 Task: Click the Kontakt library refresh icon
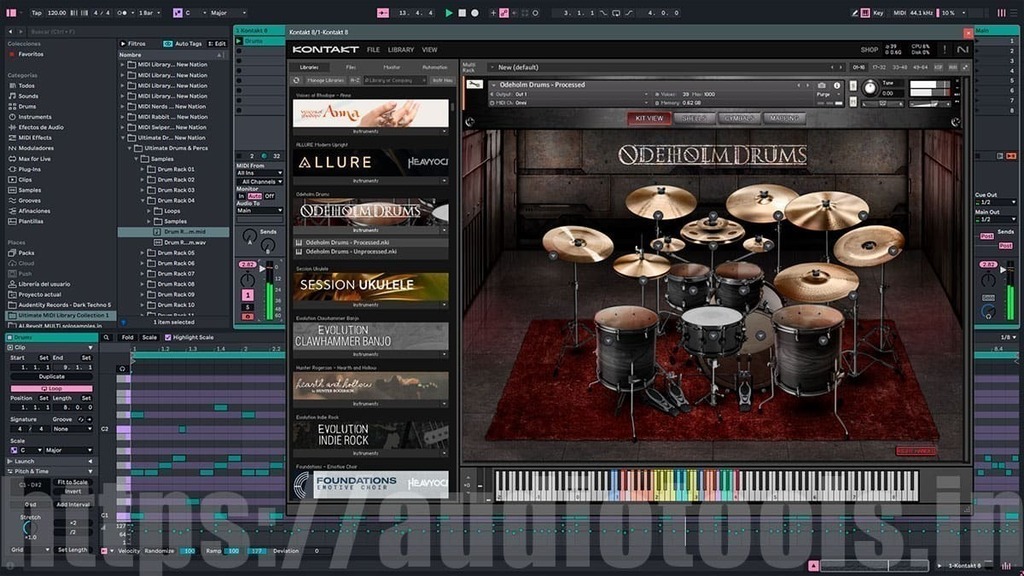click(x=296, y=80)
